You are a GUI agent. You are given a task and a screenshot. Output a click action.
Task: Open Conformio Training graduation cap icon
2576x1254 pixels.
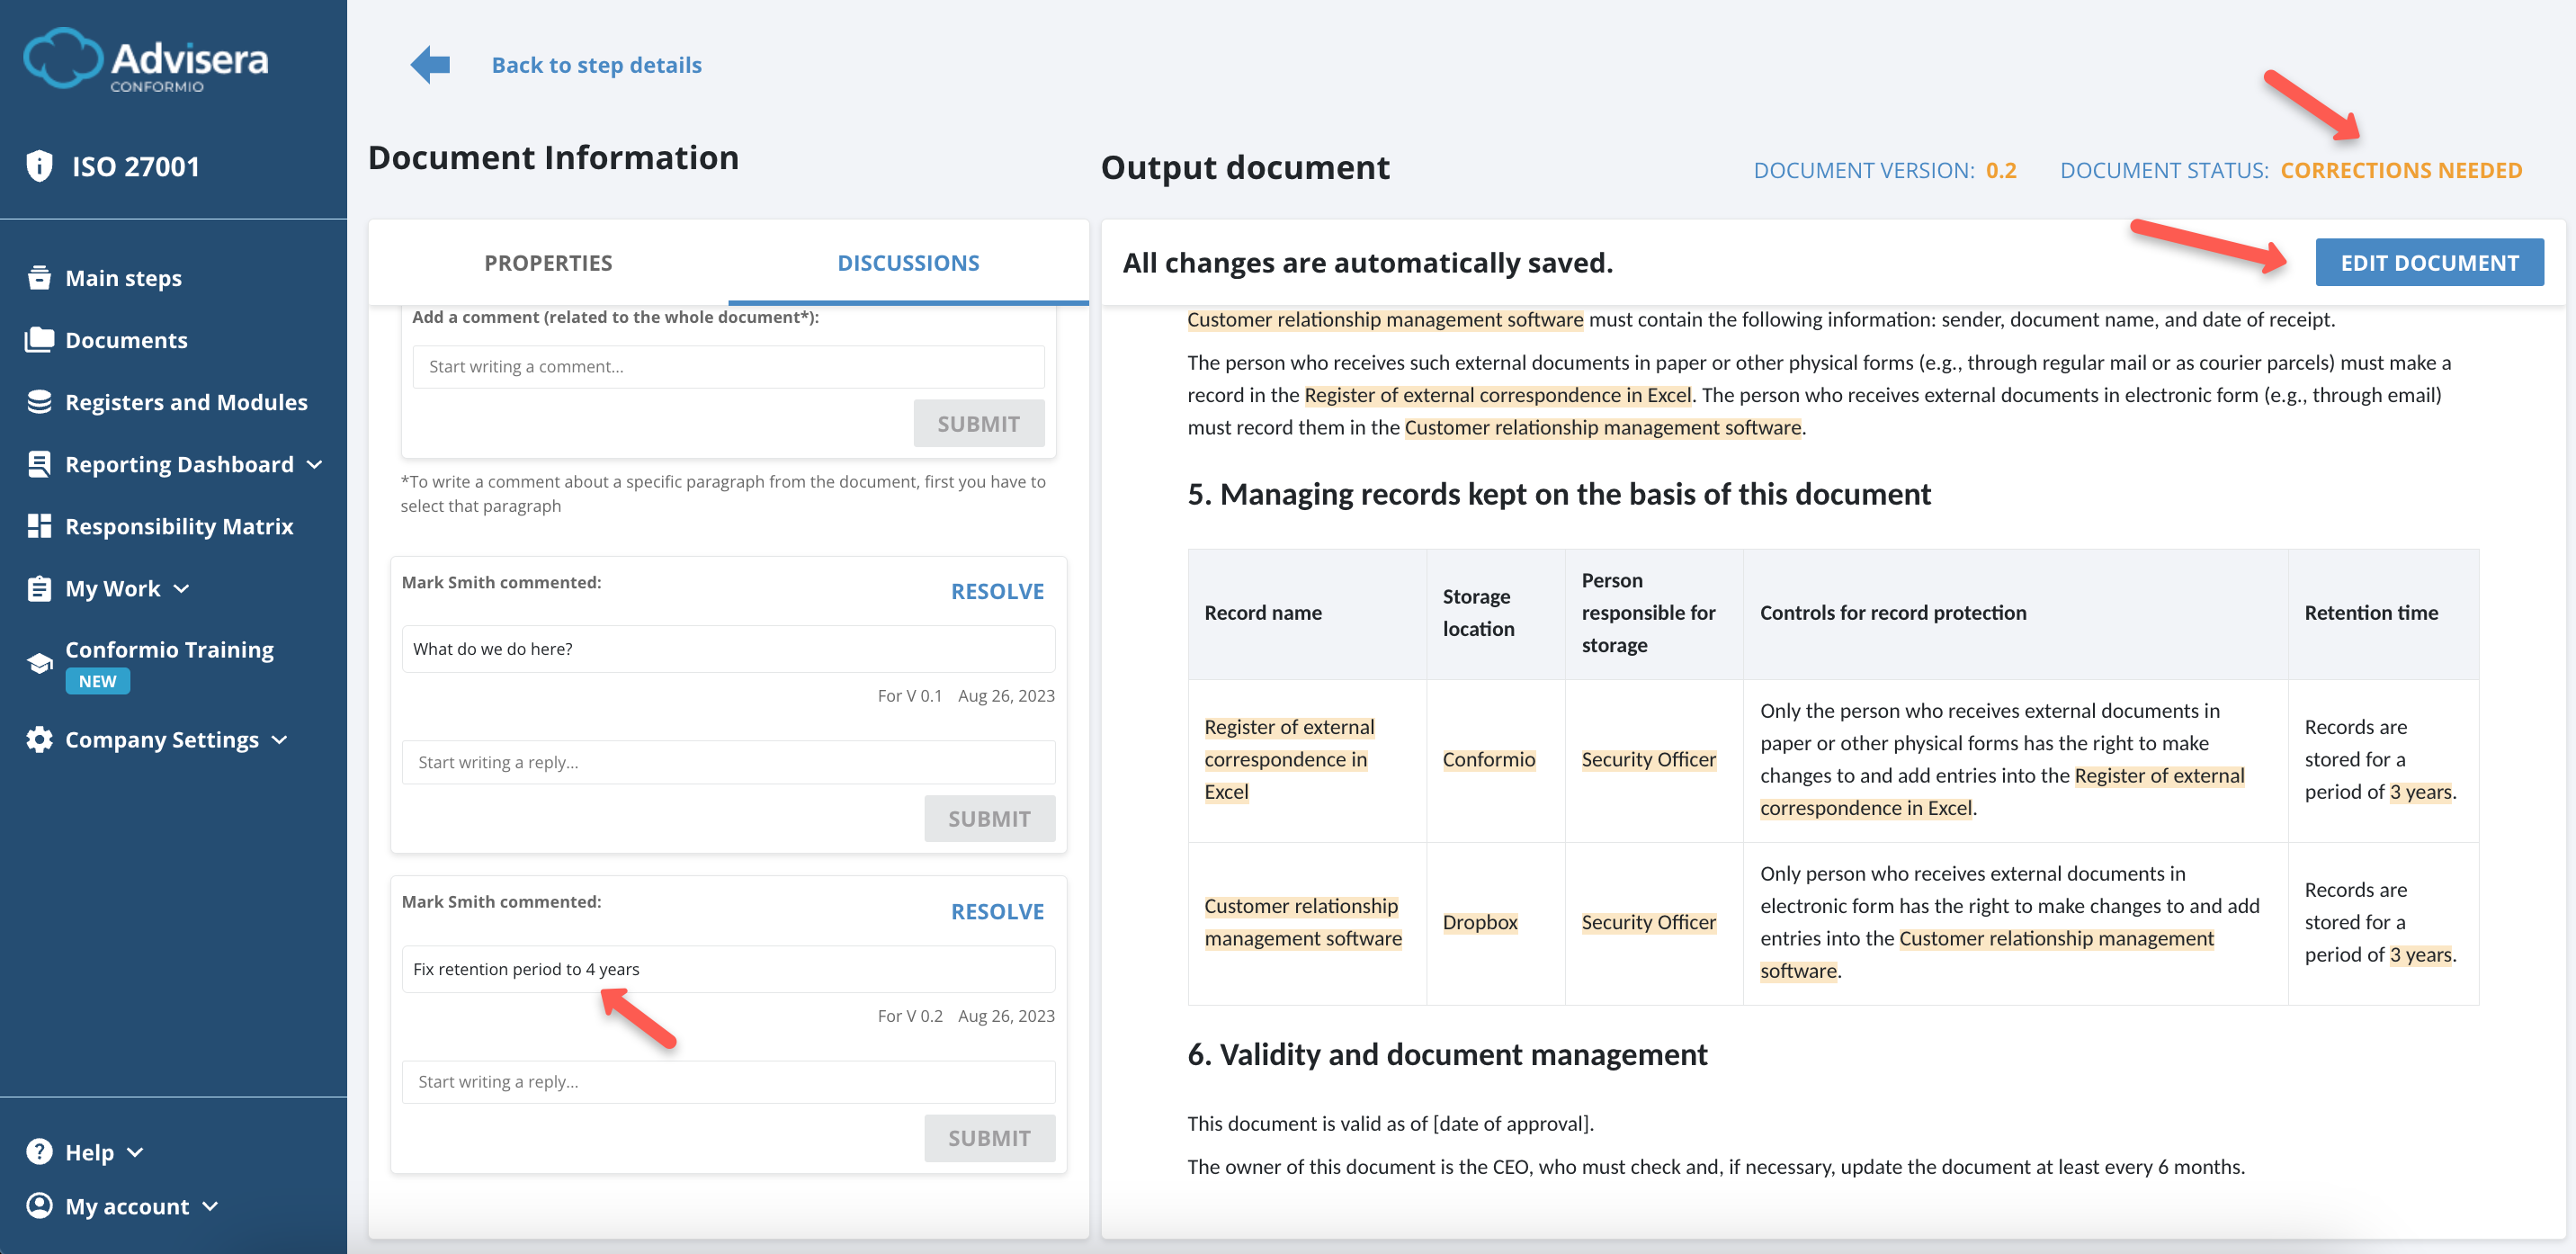(39, 662)
